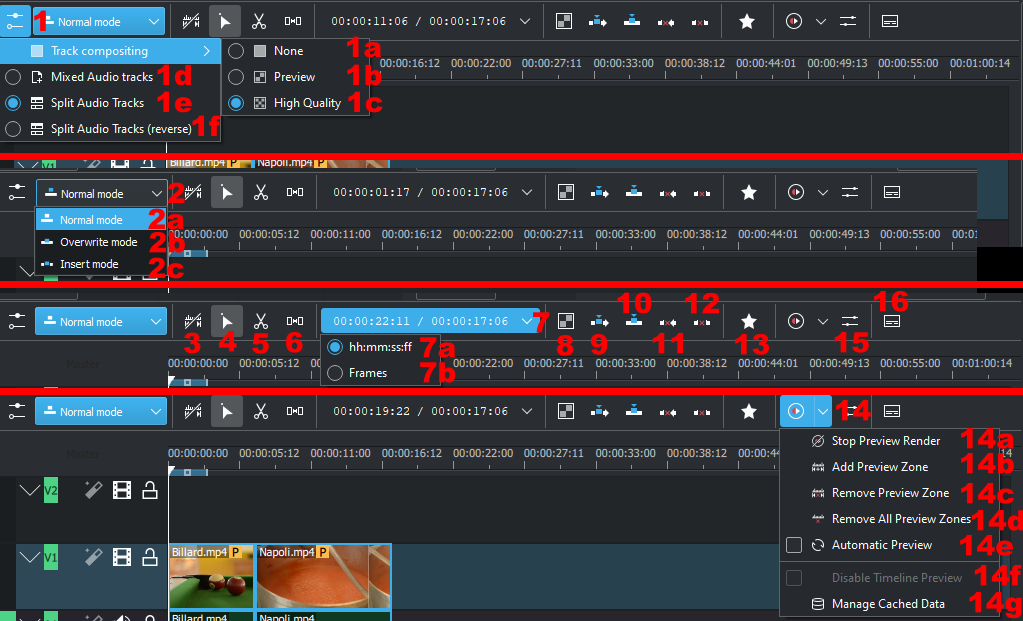
Task: Close preview render arrow menu by 00:00:19:22
Action: click(x=822, y=411)
